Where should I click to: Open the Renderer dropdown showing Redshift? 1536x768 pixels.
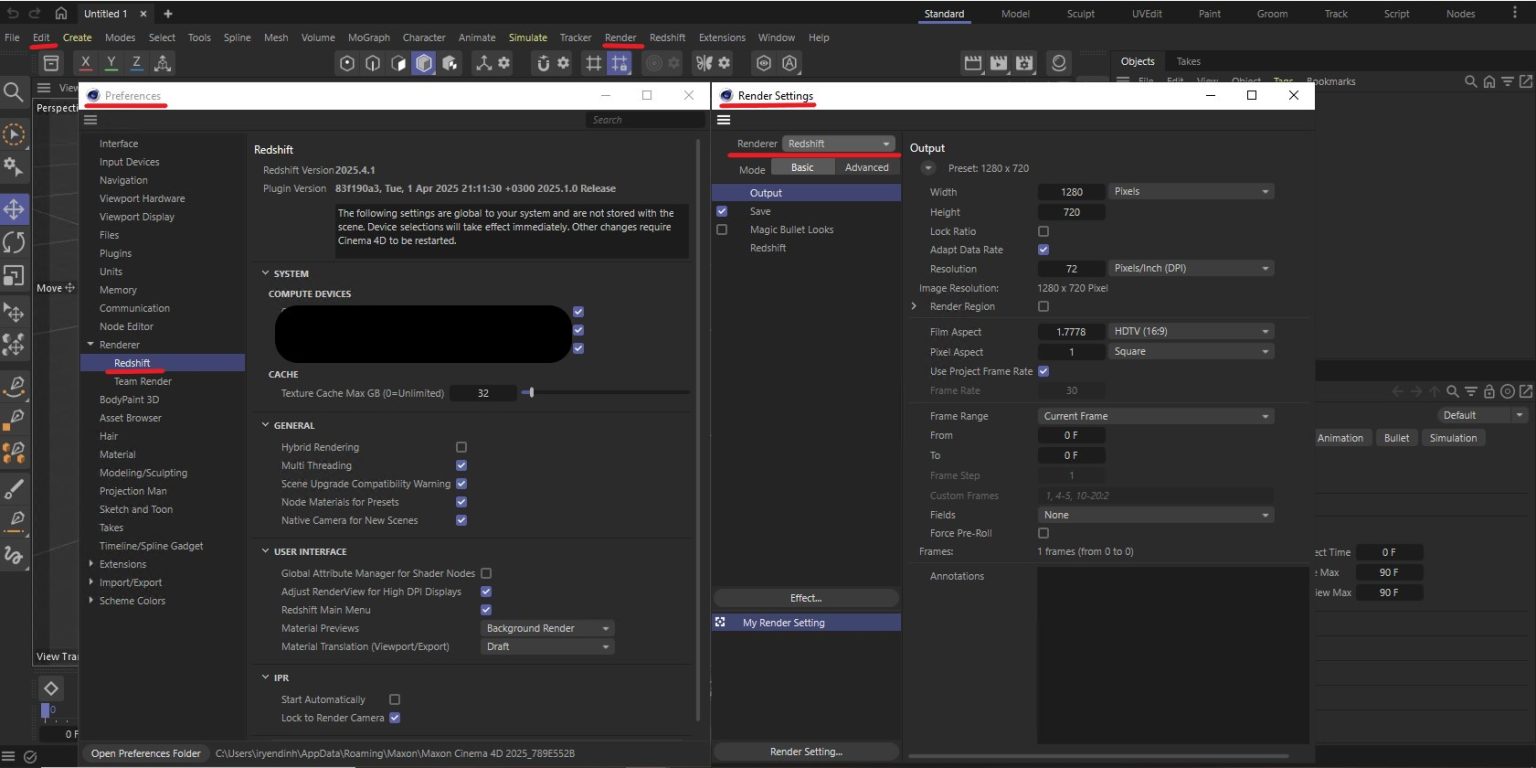[x=838, y=143]
